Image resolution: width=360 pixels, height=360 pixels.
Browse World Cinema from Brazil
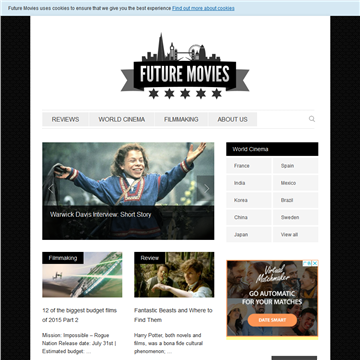(x=296, y=200)
